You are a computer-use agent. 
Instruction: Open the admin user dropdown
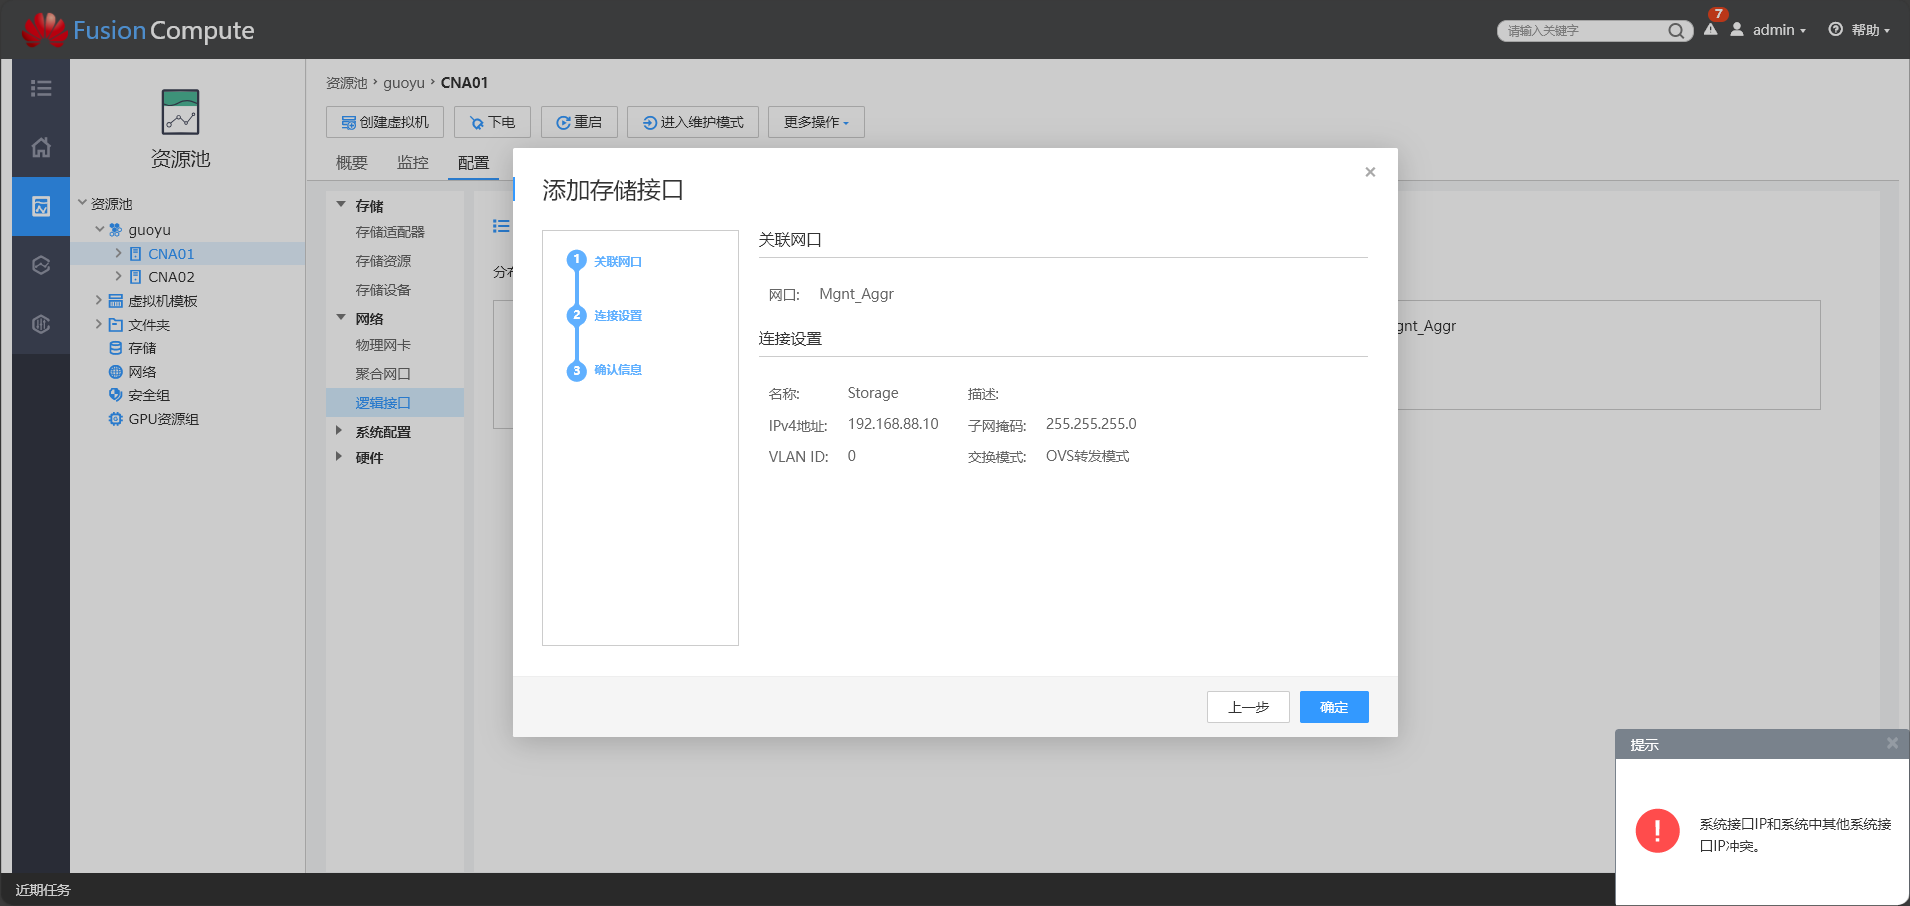point(1768,30)
